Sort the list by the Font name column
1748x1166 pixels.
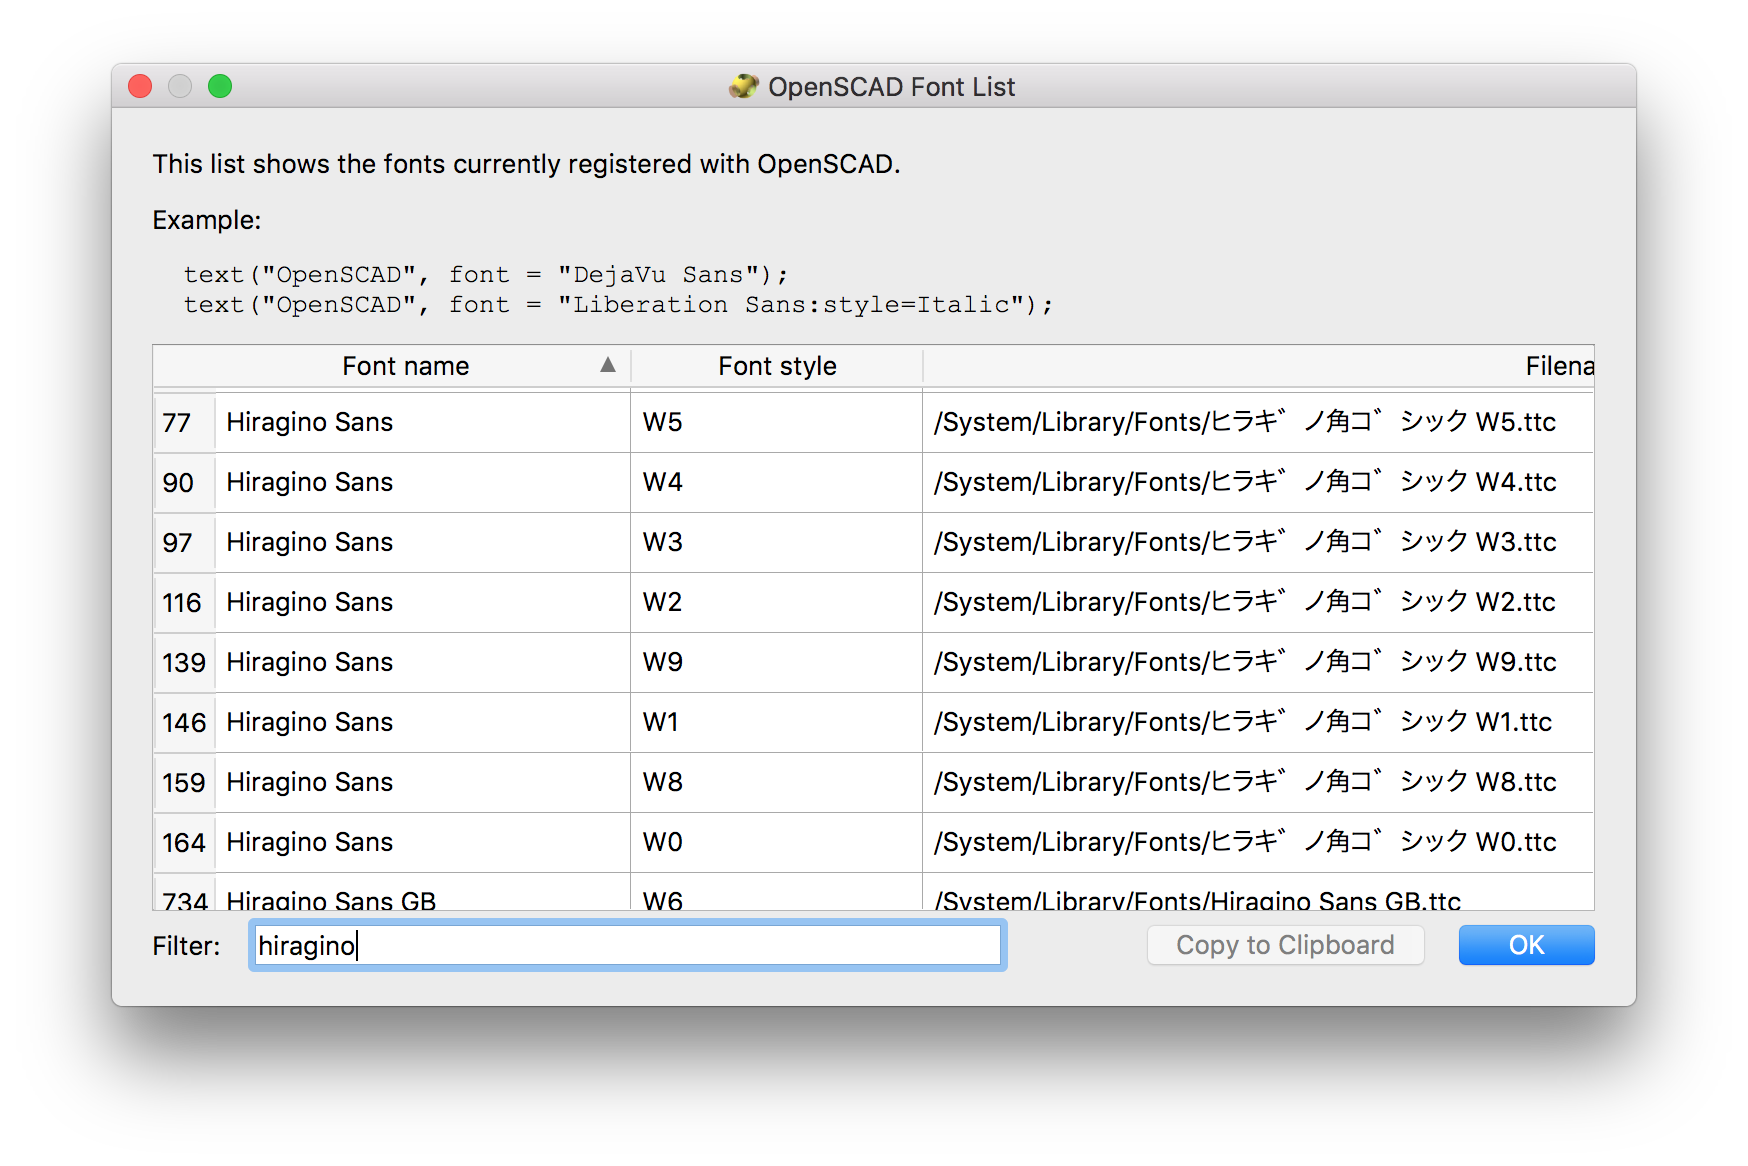tap(392, 366)
